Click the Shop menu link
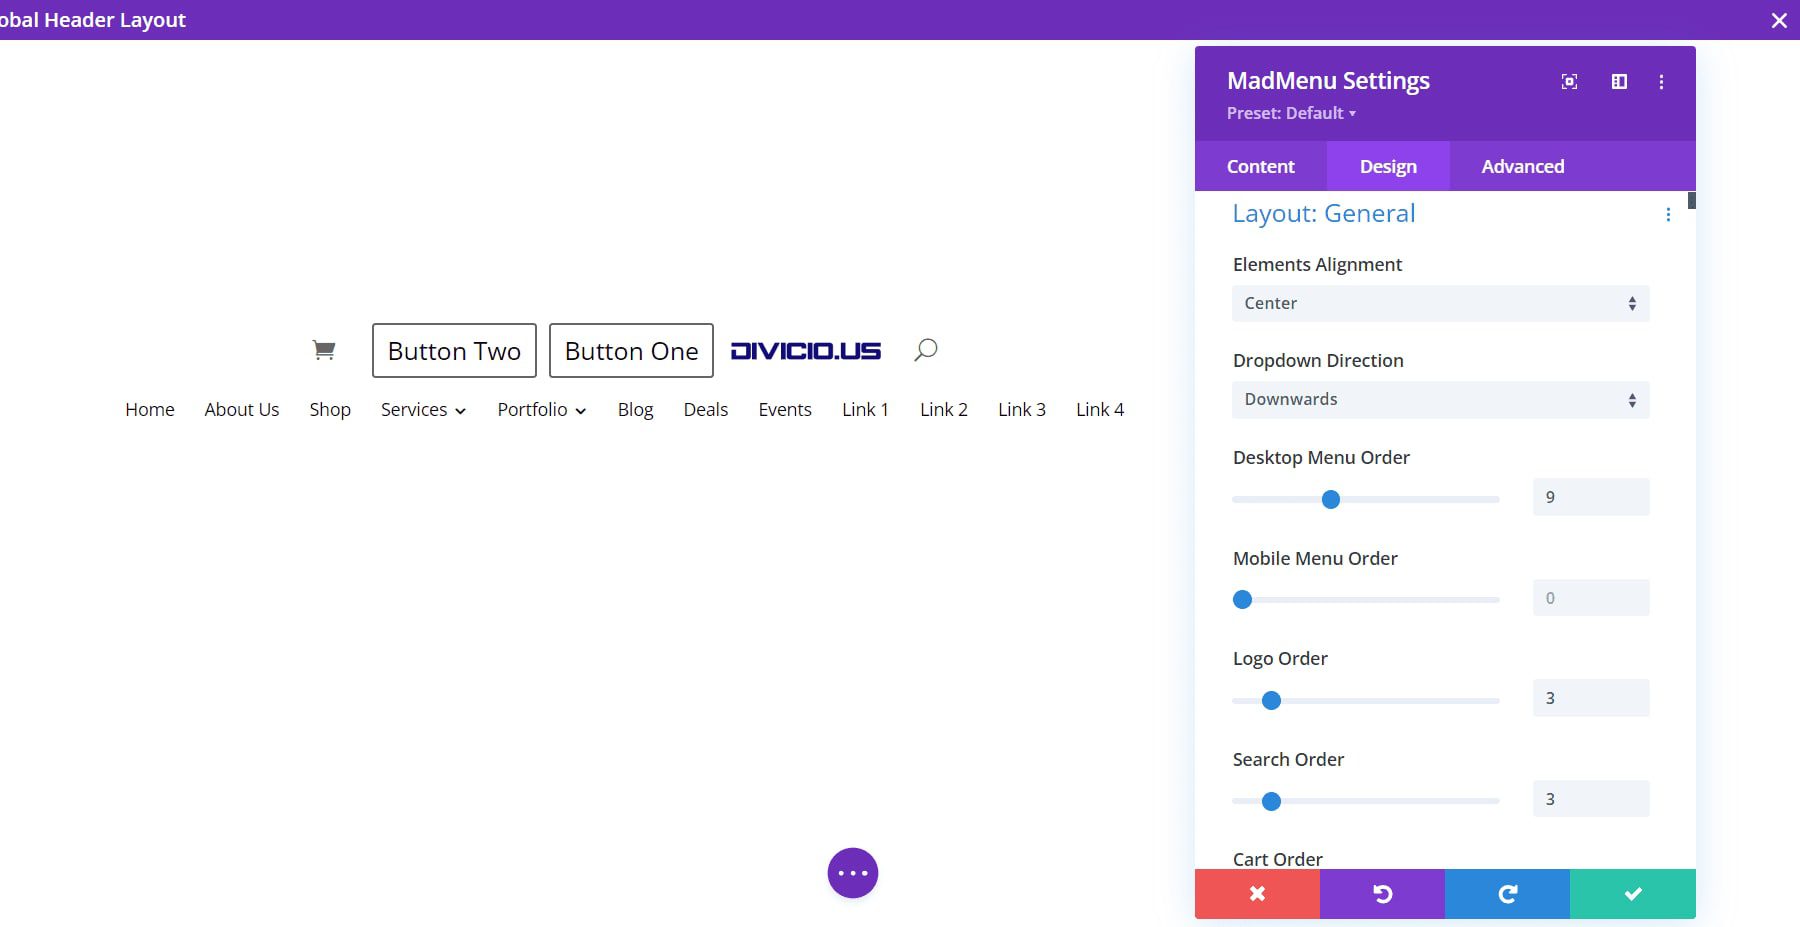 pyautogui.click(x=330, y=410)
